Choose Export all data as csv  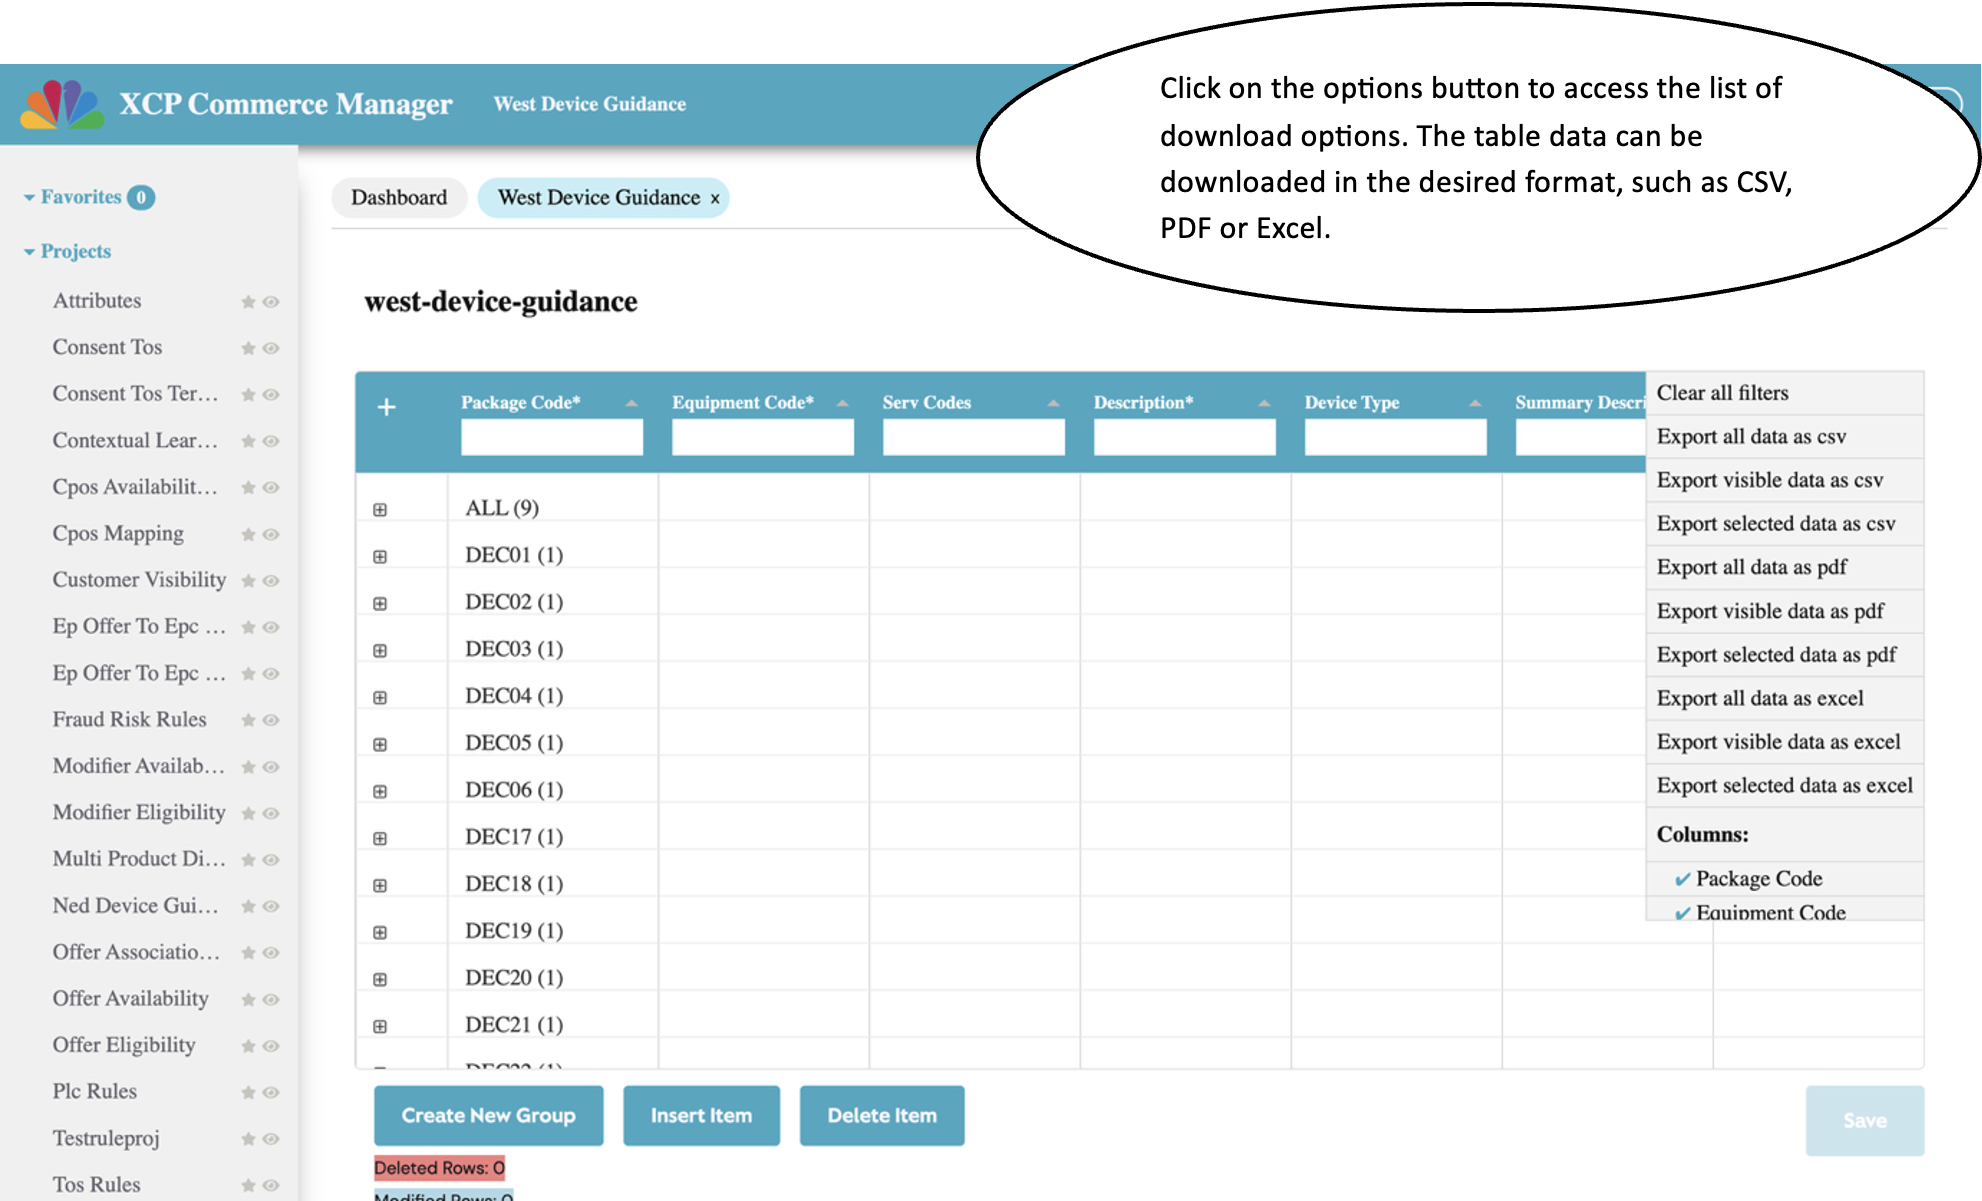[x=1785, y=437]
